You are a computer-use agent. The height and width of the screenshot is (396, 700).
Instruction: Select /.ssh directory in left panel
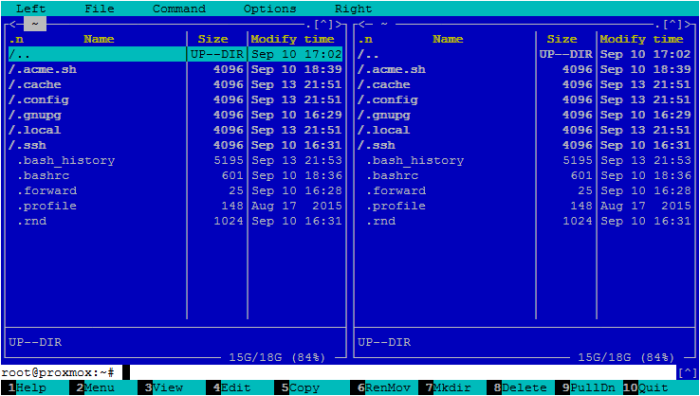[175, 146]
